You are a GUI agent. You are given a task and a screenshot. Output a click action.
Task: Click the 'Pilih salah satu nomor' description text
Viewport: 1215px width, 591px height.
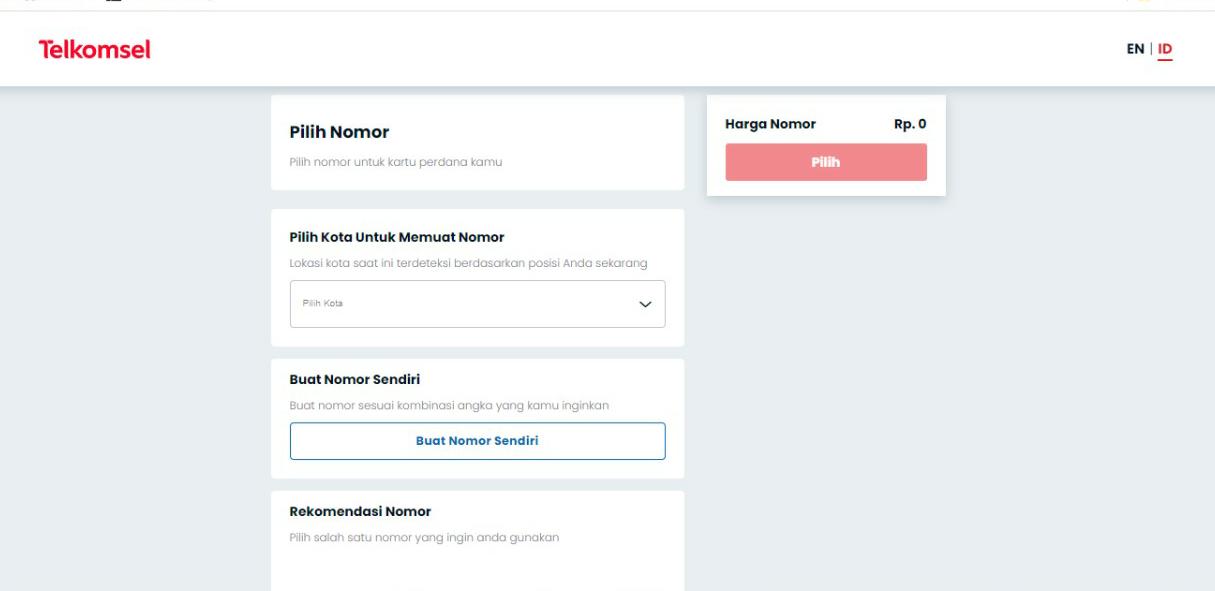tap(424, 538)
